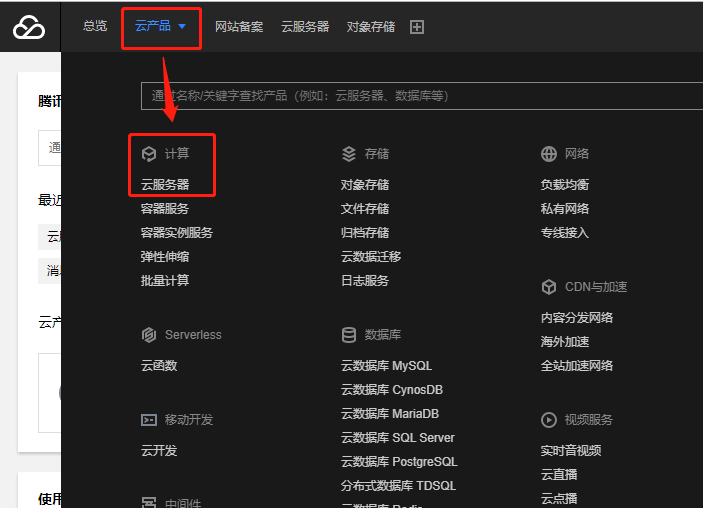Click the CDN与加速 category heading
The image size is (703, 508).
coord(596,287)
